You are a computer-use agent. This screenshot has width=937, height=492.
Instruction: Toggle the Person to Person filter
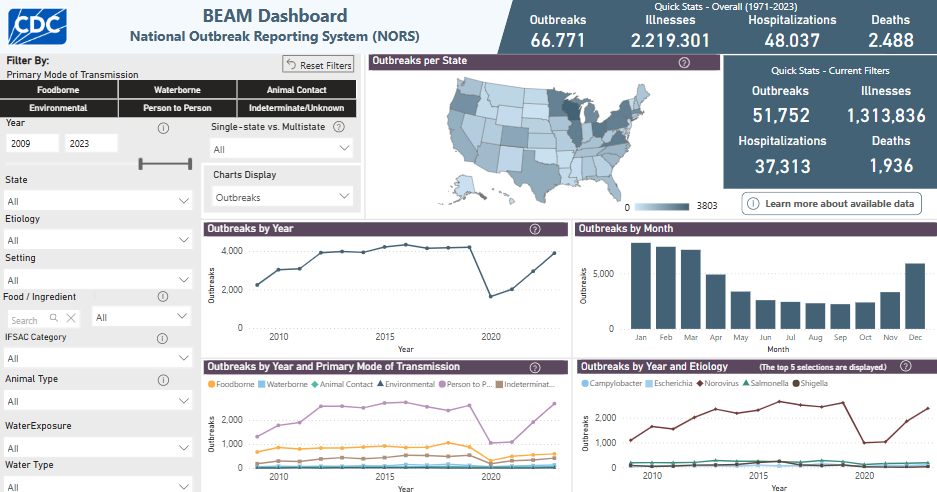(x=177, y=108)
